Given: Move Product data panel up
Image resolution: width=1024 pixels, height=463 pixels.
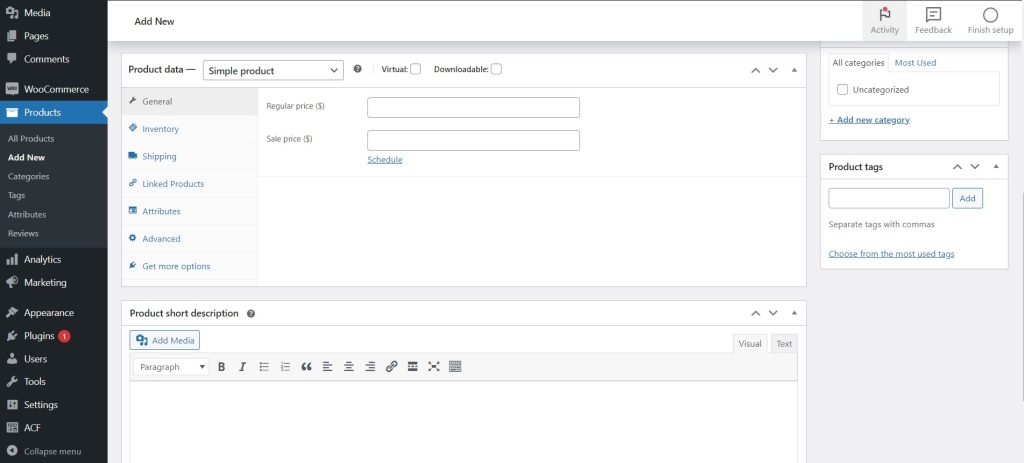Looking at the screenshot, I should [x=756, y=70].
